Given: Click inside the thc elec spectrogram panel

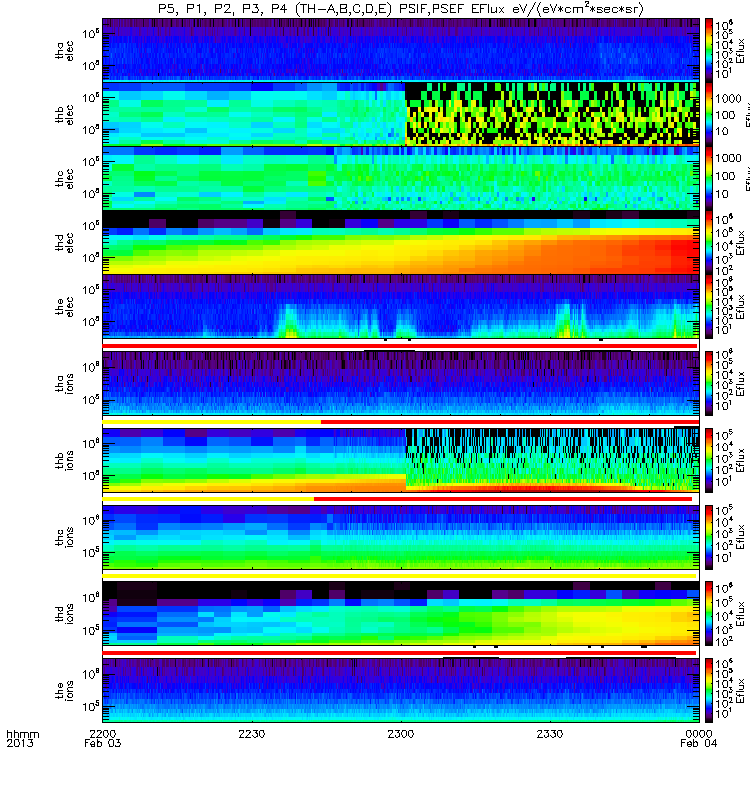Looking at the screenshot, I should pyautogui.click(x=401, y=178).
